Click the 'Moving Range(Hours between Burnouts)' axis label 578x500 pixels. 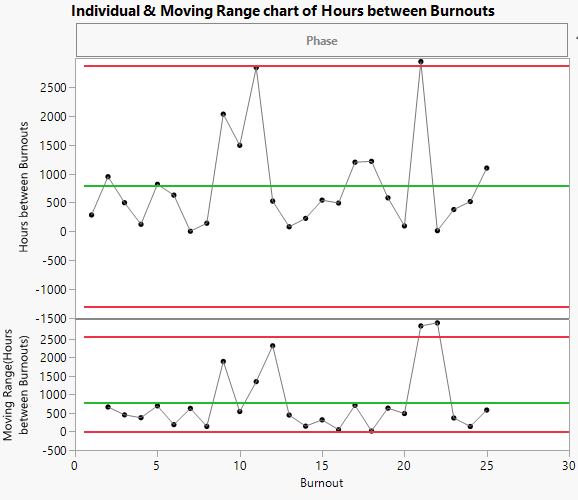tap(15, 385)
